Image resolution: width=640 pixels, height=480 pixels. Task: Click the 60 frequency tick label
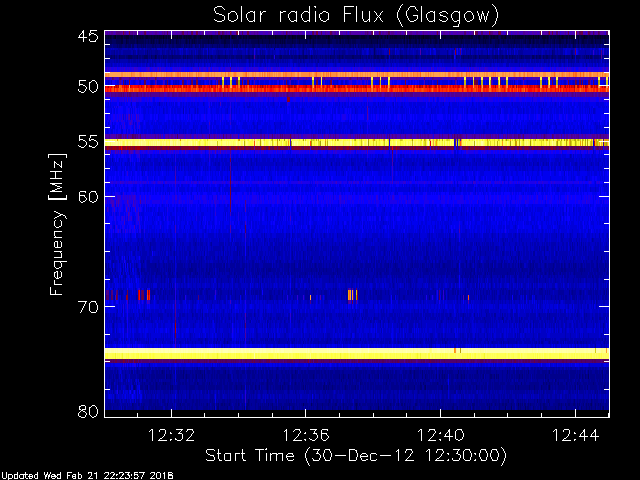point(88,196)
